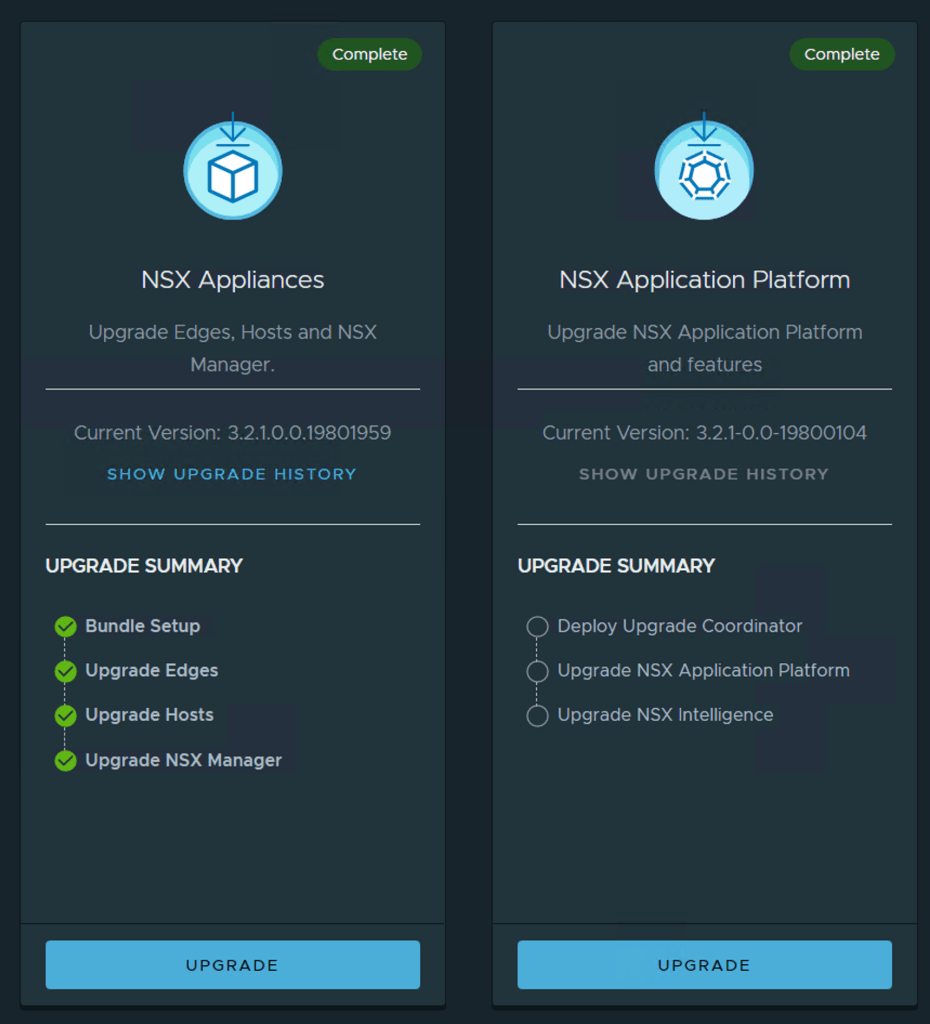
Task: Click the green check beside Bundle Setup
Action: [66, 627]
